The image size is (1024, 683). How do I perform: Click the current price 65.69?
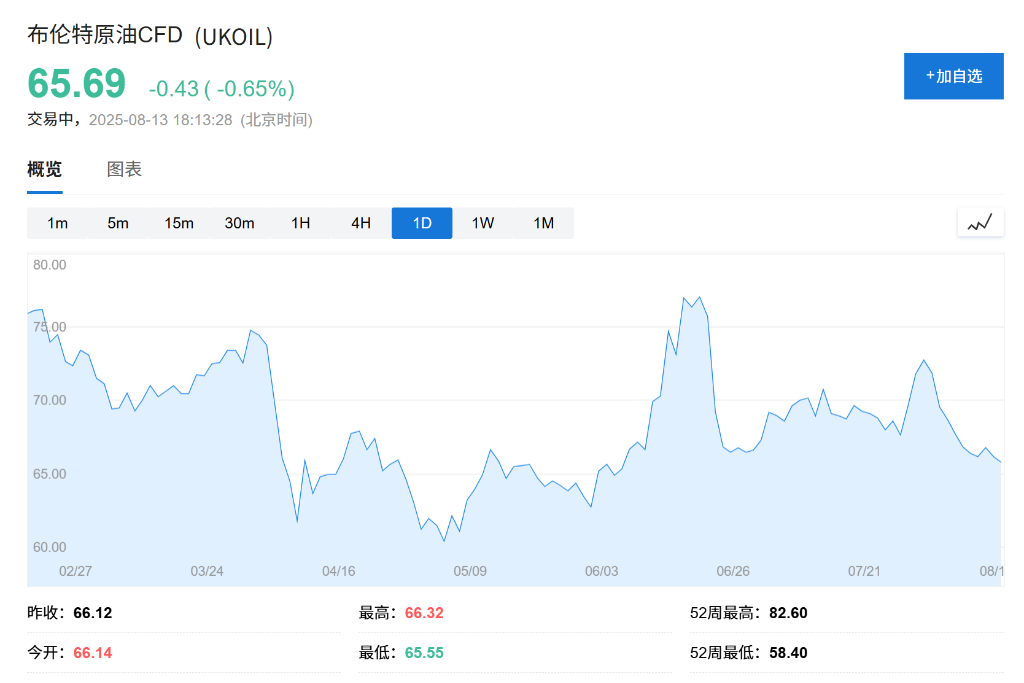[76, 84]
